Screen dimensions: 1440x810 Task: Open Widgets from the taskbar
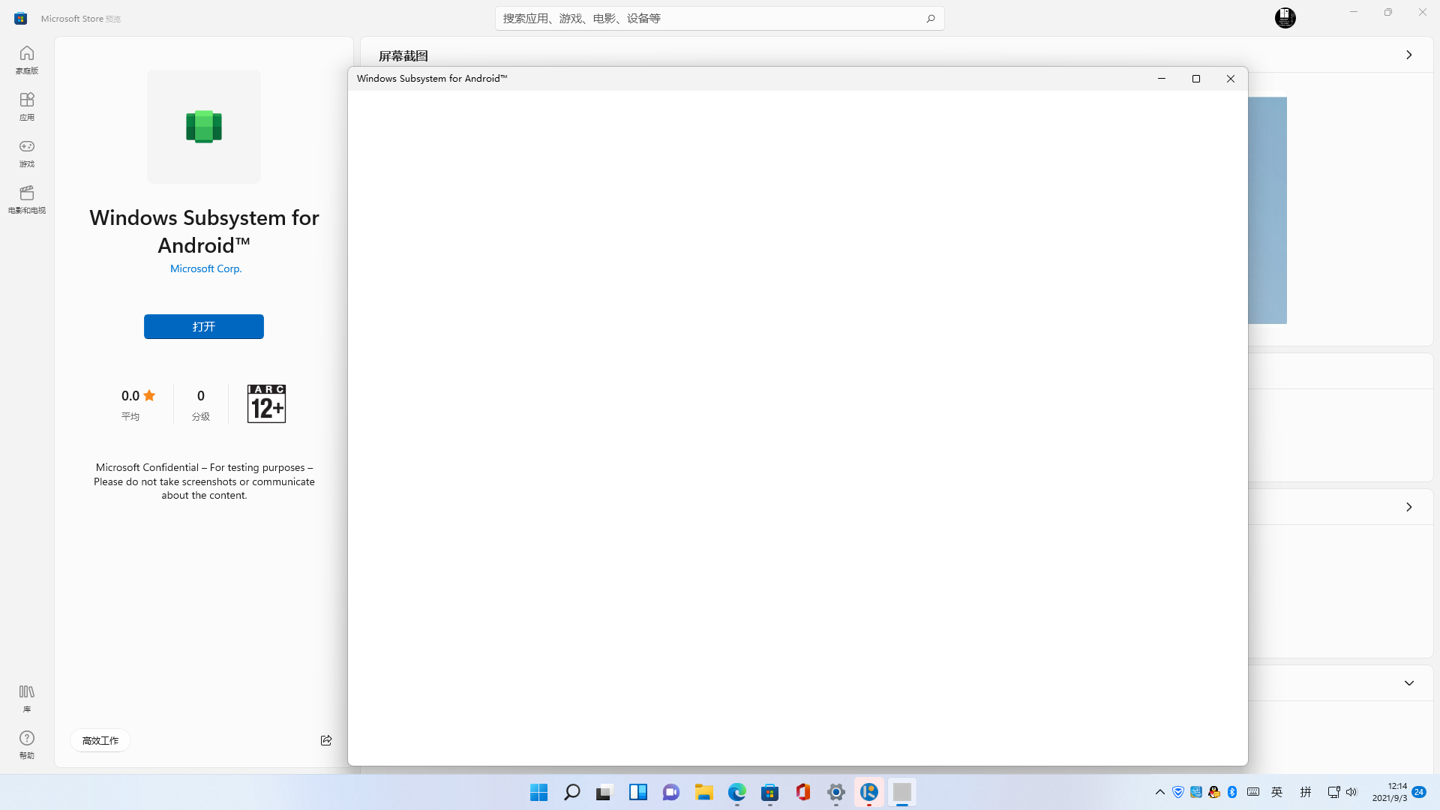click(638, 792)
